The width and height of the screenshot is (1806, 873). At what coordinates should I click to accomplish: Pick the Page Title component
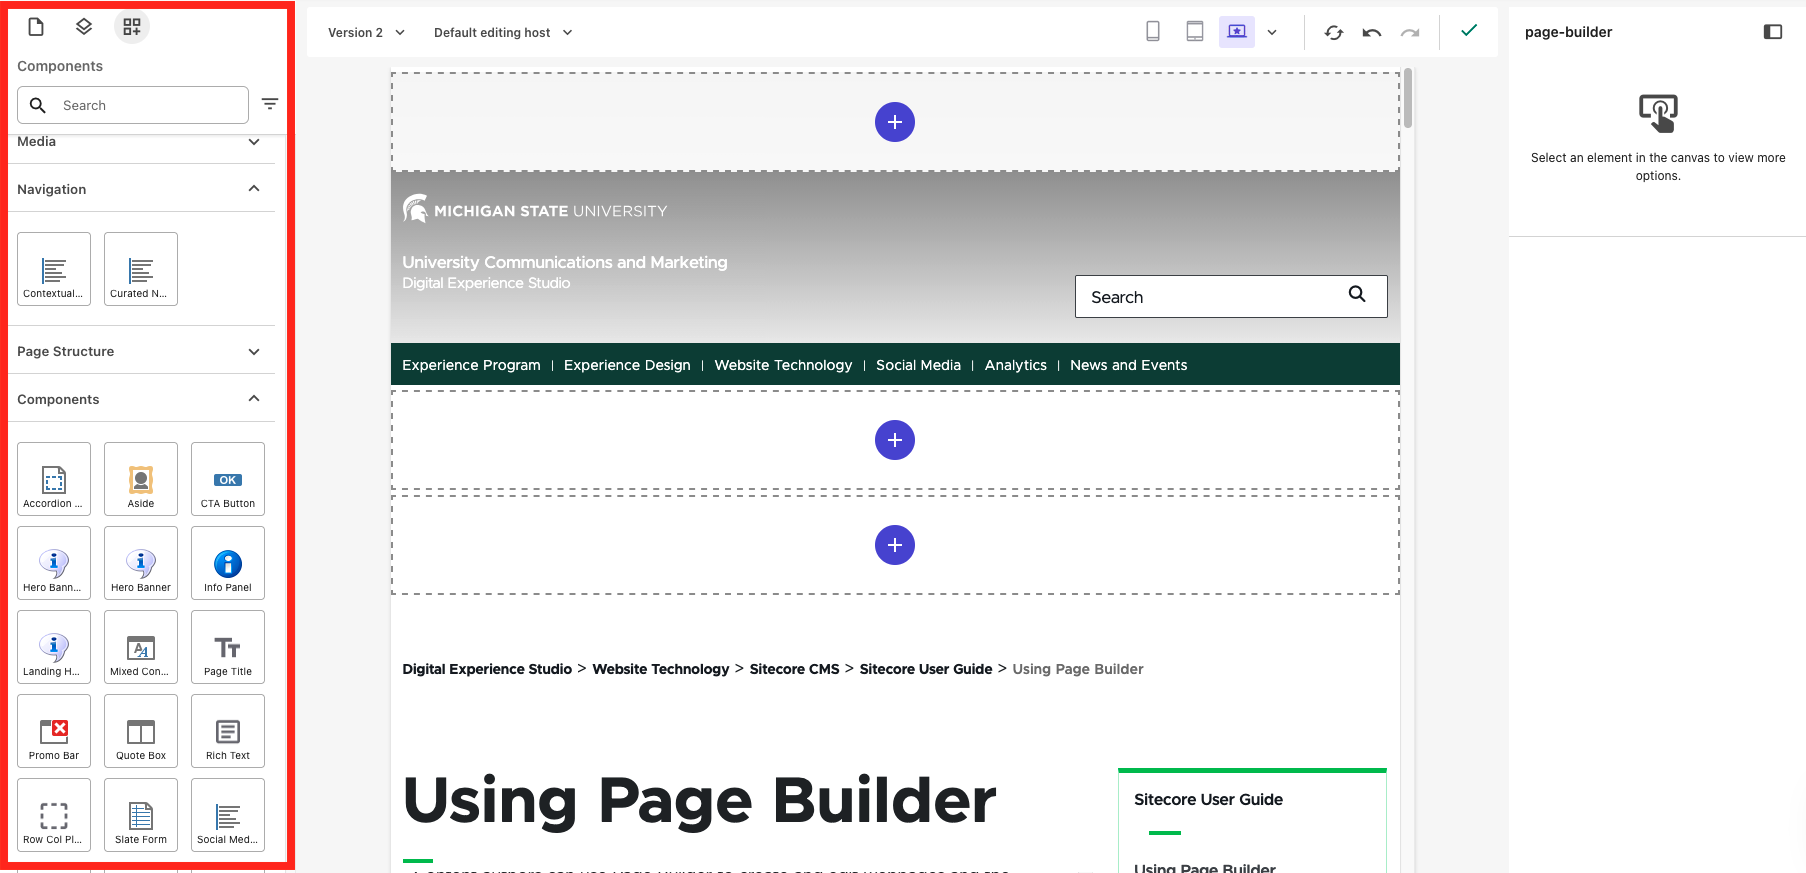(x=228, y=647)
